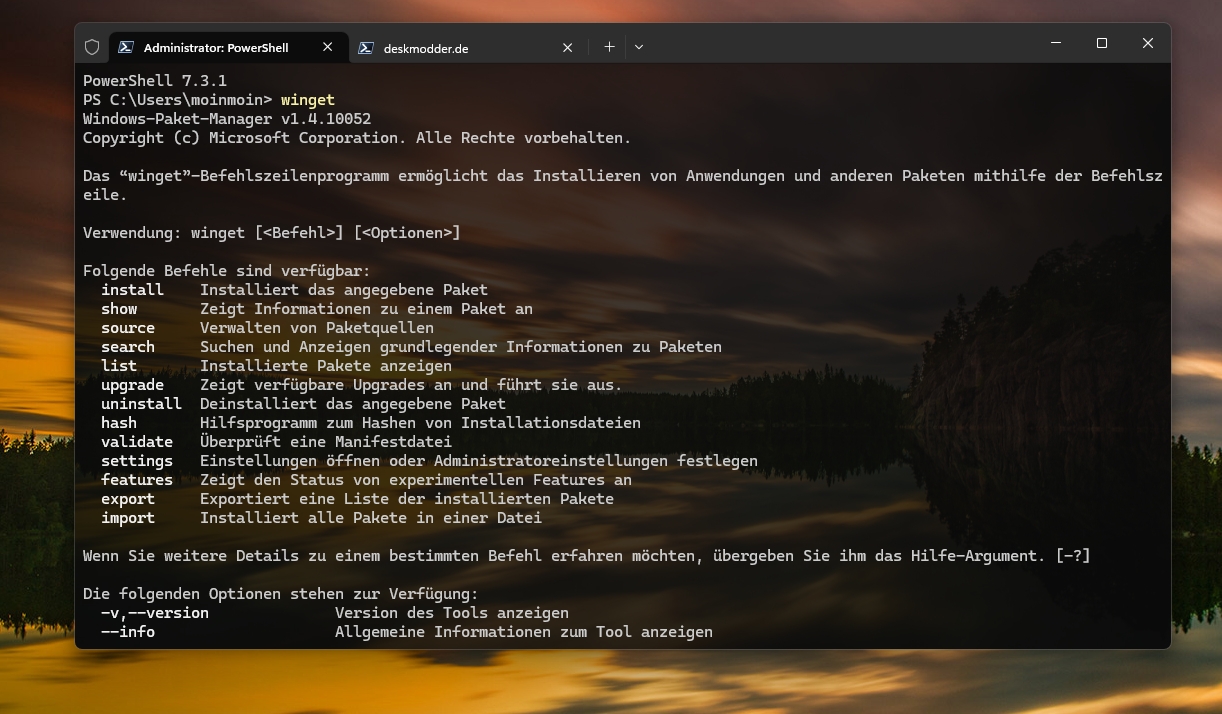Click the 'PowerShell 7.3.1' line
The image size is (1222, 714).
click(x=155, y=81)
